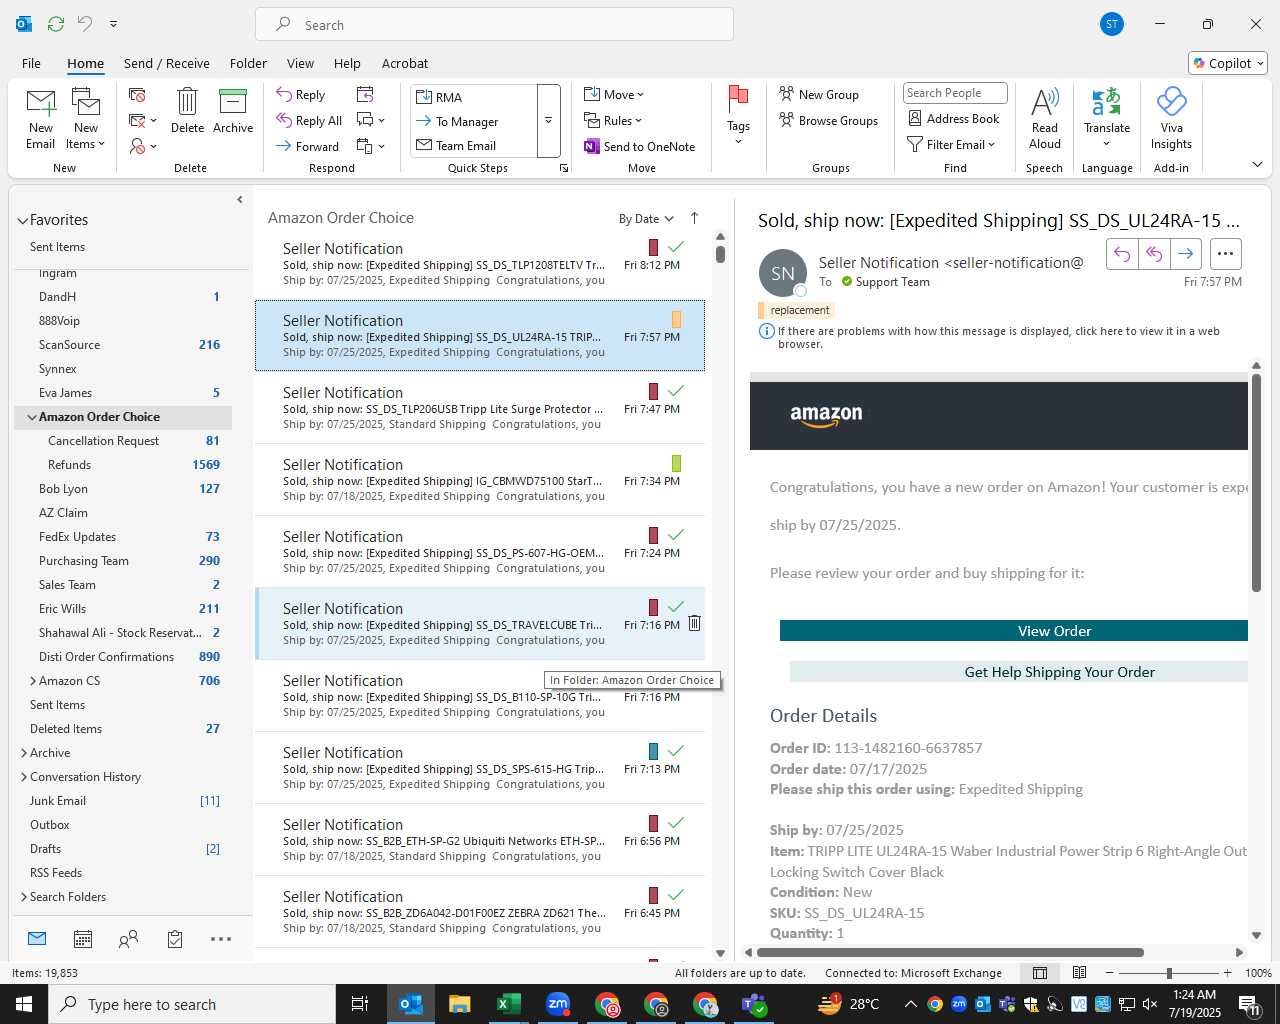Click the Undo icon in title bar
This screenshot has width=1280, height=1024.
[85, 23]
